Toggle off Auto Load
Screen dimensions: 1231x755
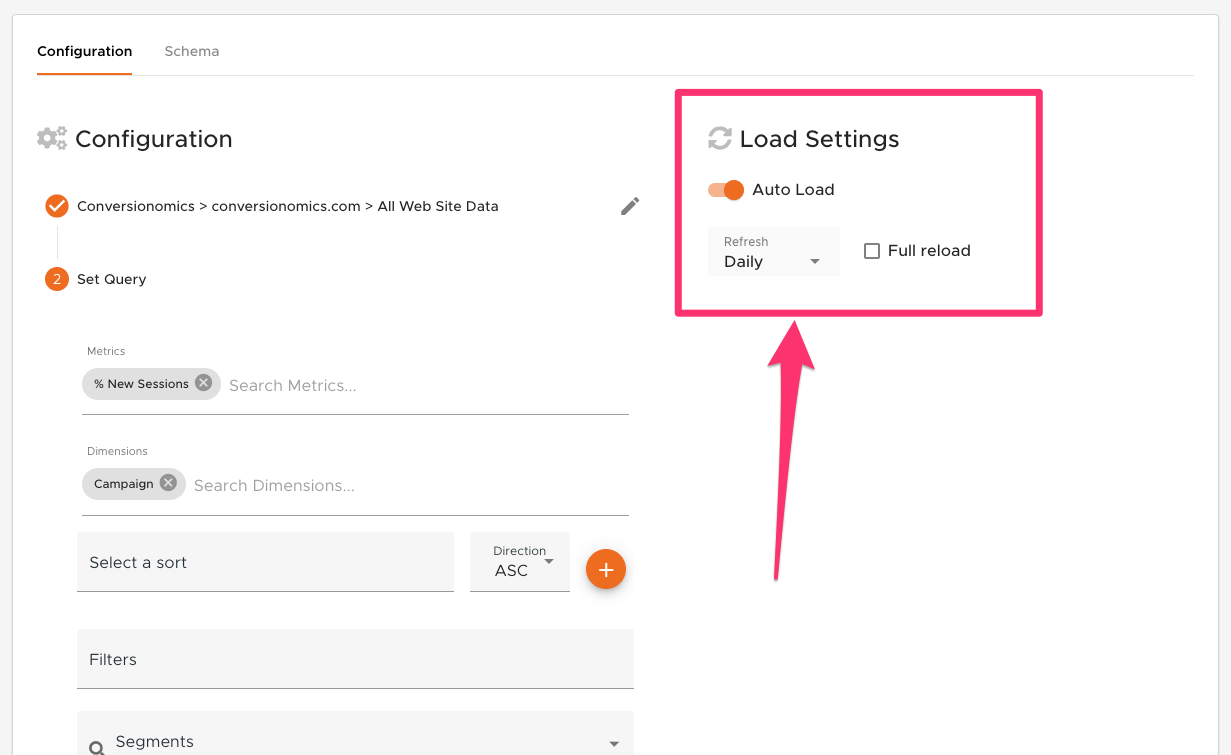(x=725, y=189)
